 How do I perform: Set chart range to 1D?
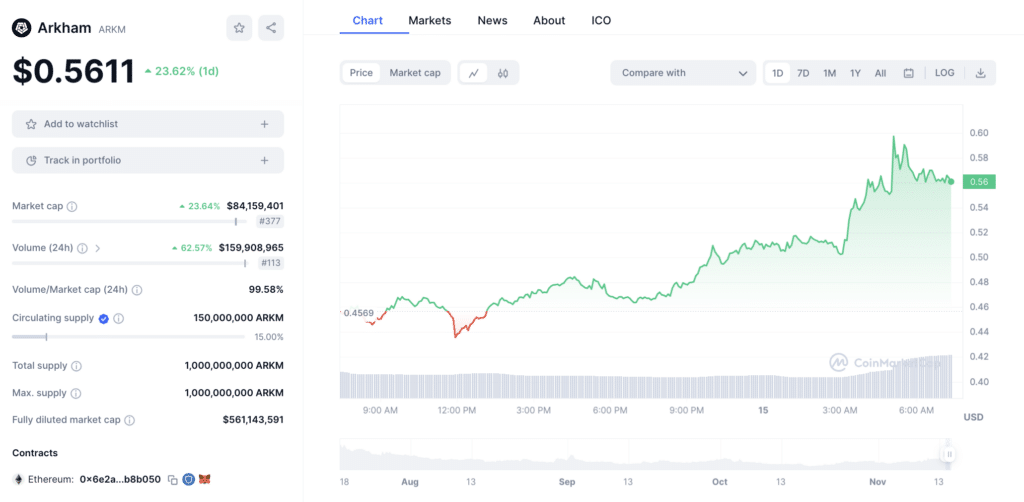(778, 73)
